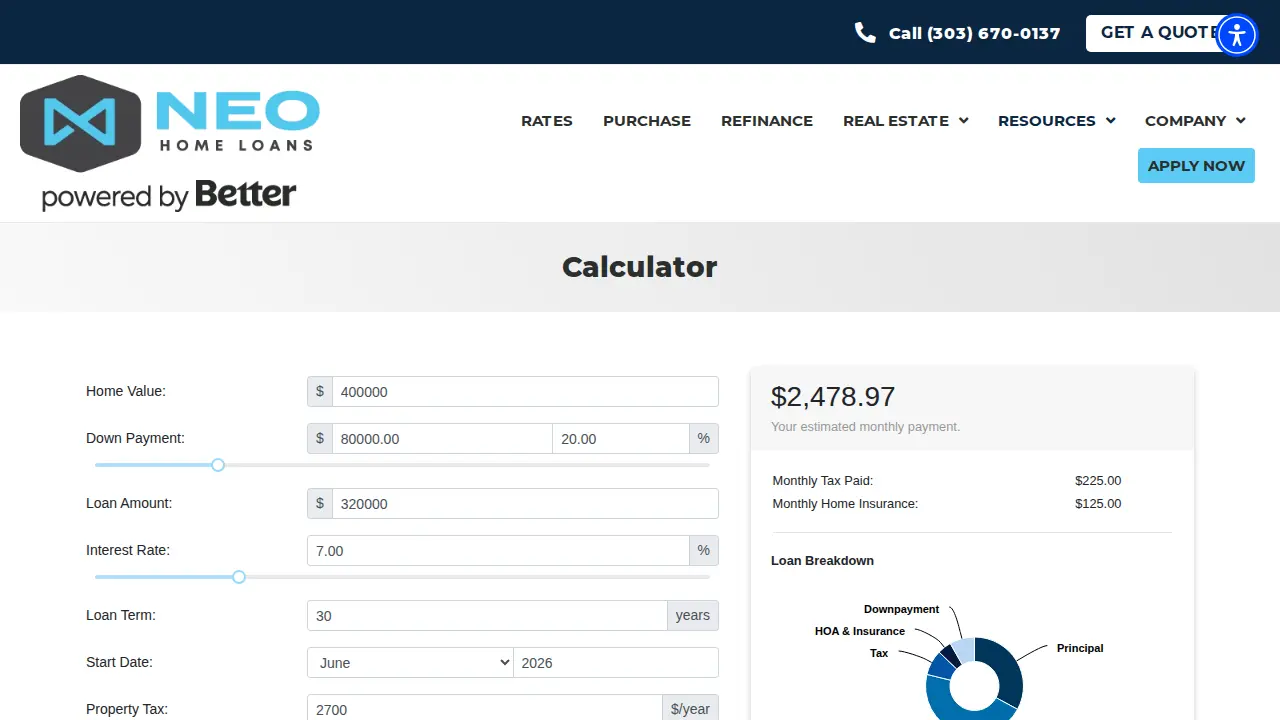
Task: Click the phone icon beside Call
Action: point(865,32)
